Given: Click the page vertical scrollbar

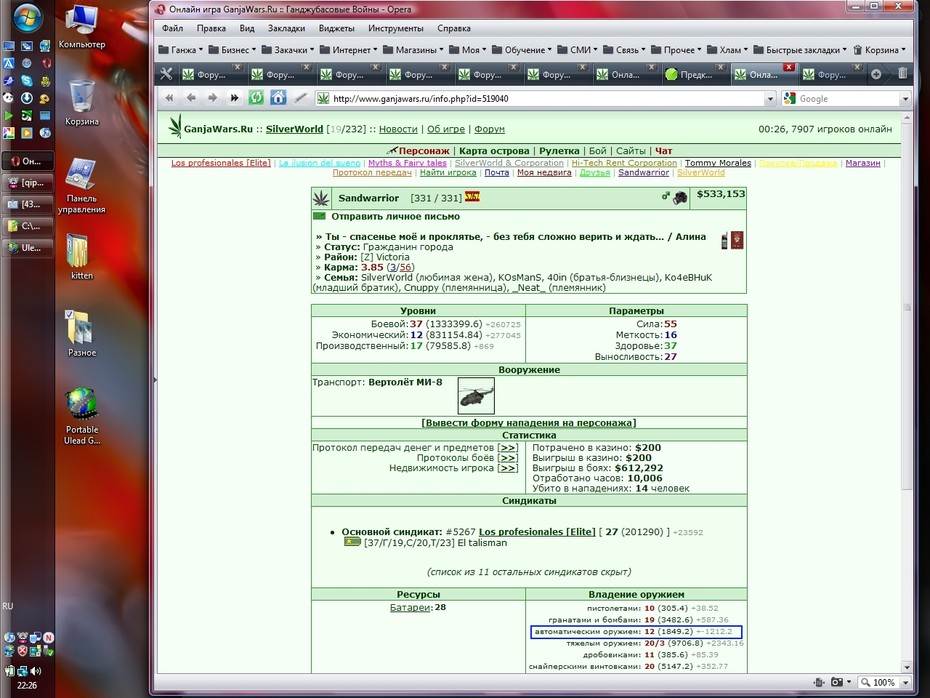Looking at the screenshot, I should click(x=906, y=391).
